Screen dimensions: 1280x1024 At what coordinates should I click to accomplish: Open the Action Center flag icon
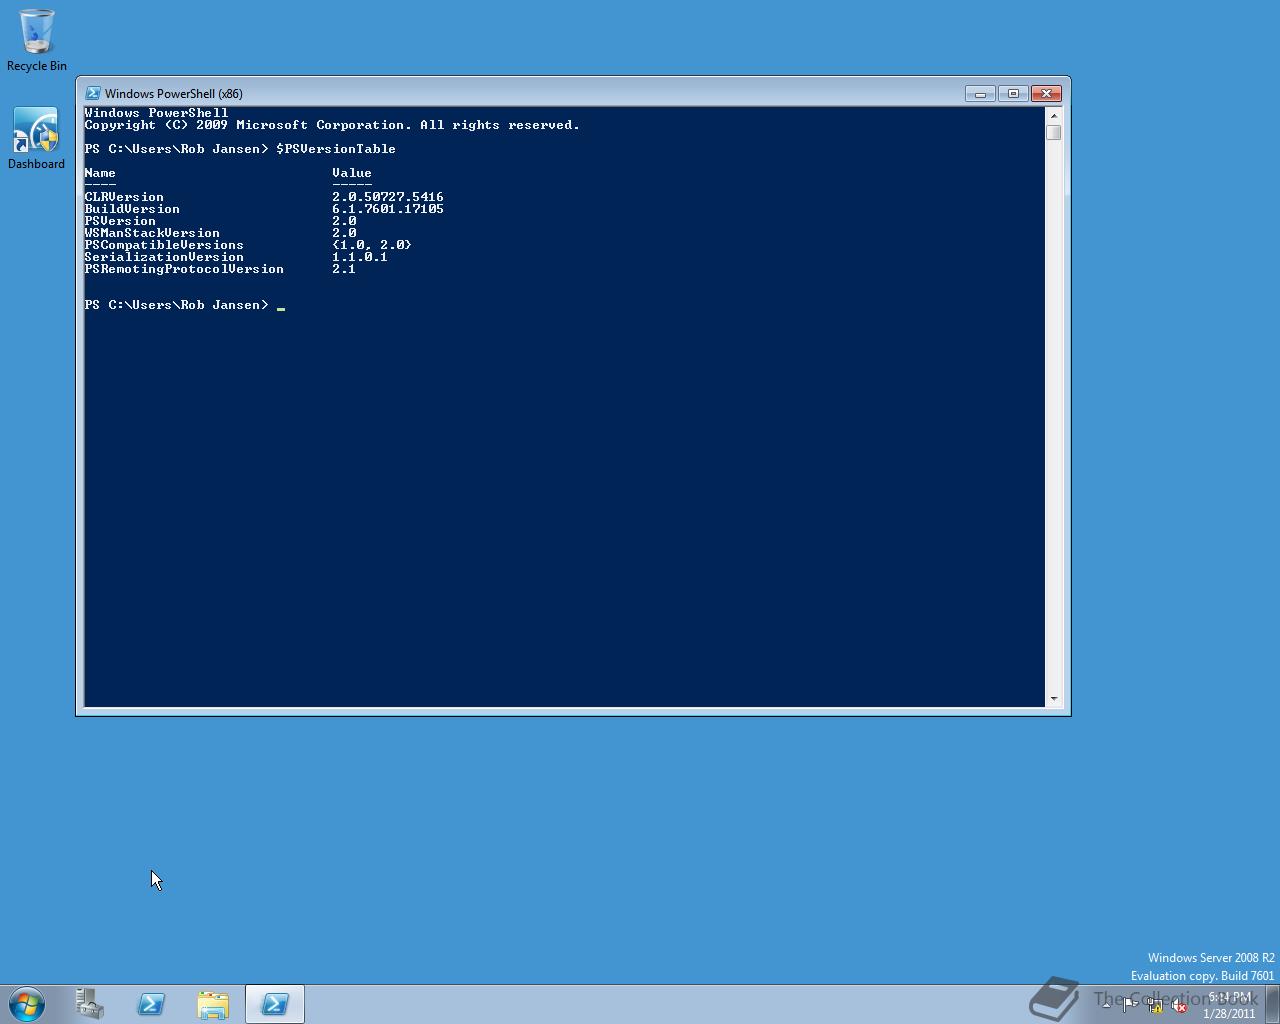(1130, 1005)
